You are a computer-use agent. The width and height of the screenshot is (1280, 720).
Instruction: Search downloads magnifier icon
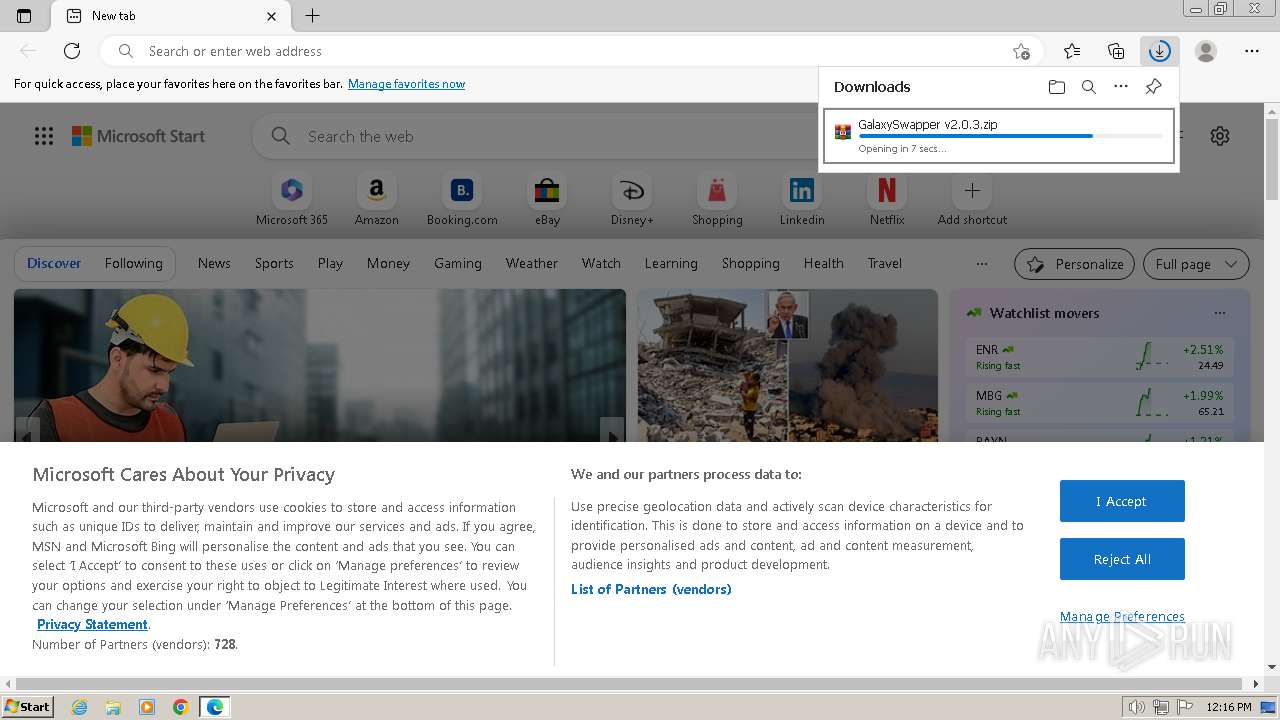(1089, 87)
